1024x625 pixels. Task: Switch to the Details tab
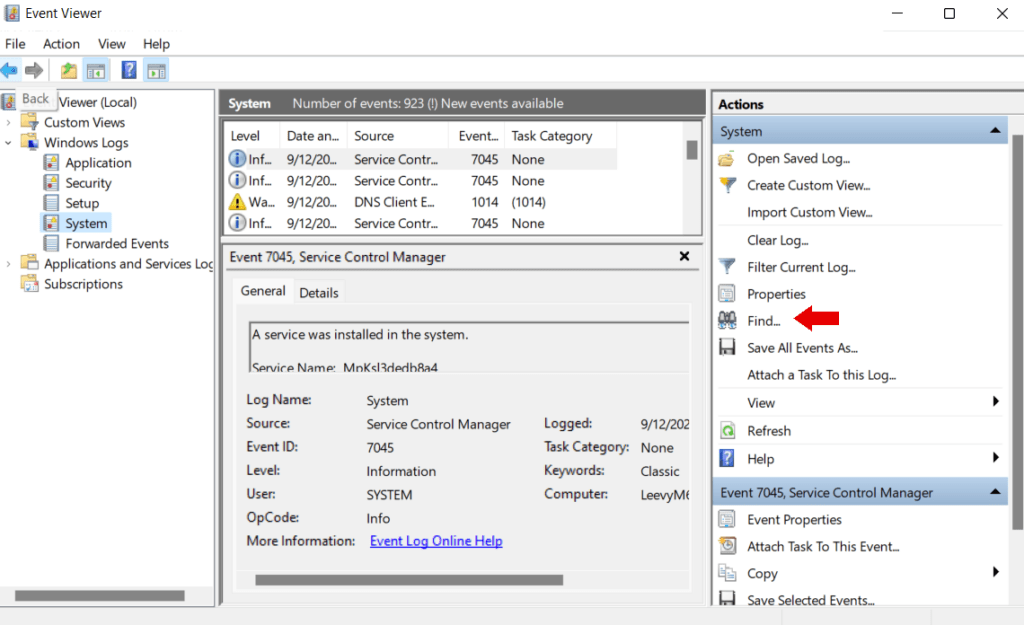tap(319, 292)
